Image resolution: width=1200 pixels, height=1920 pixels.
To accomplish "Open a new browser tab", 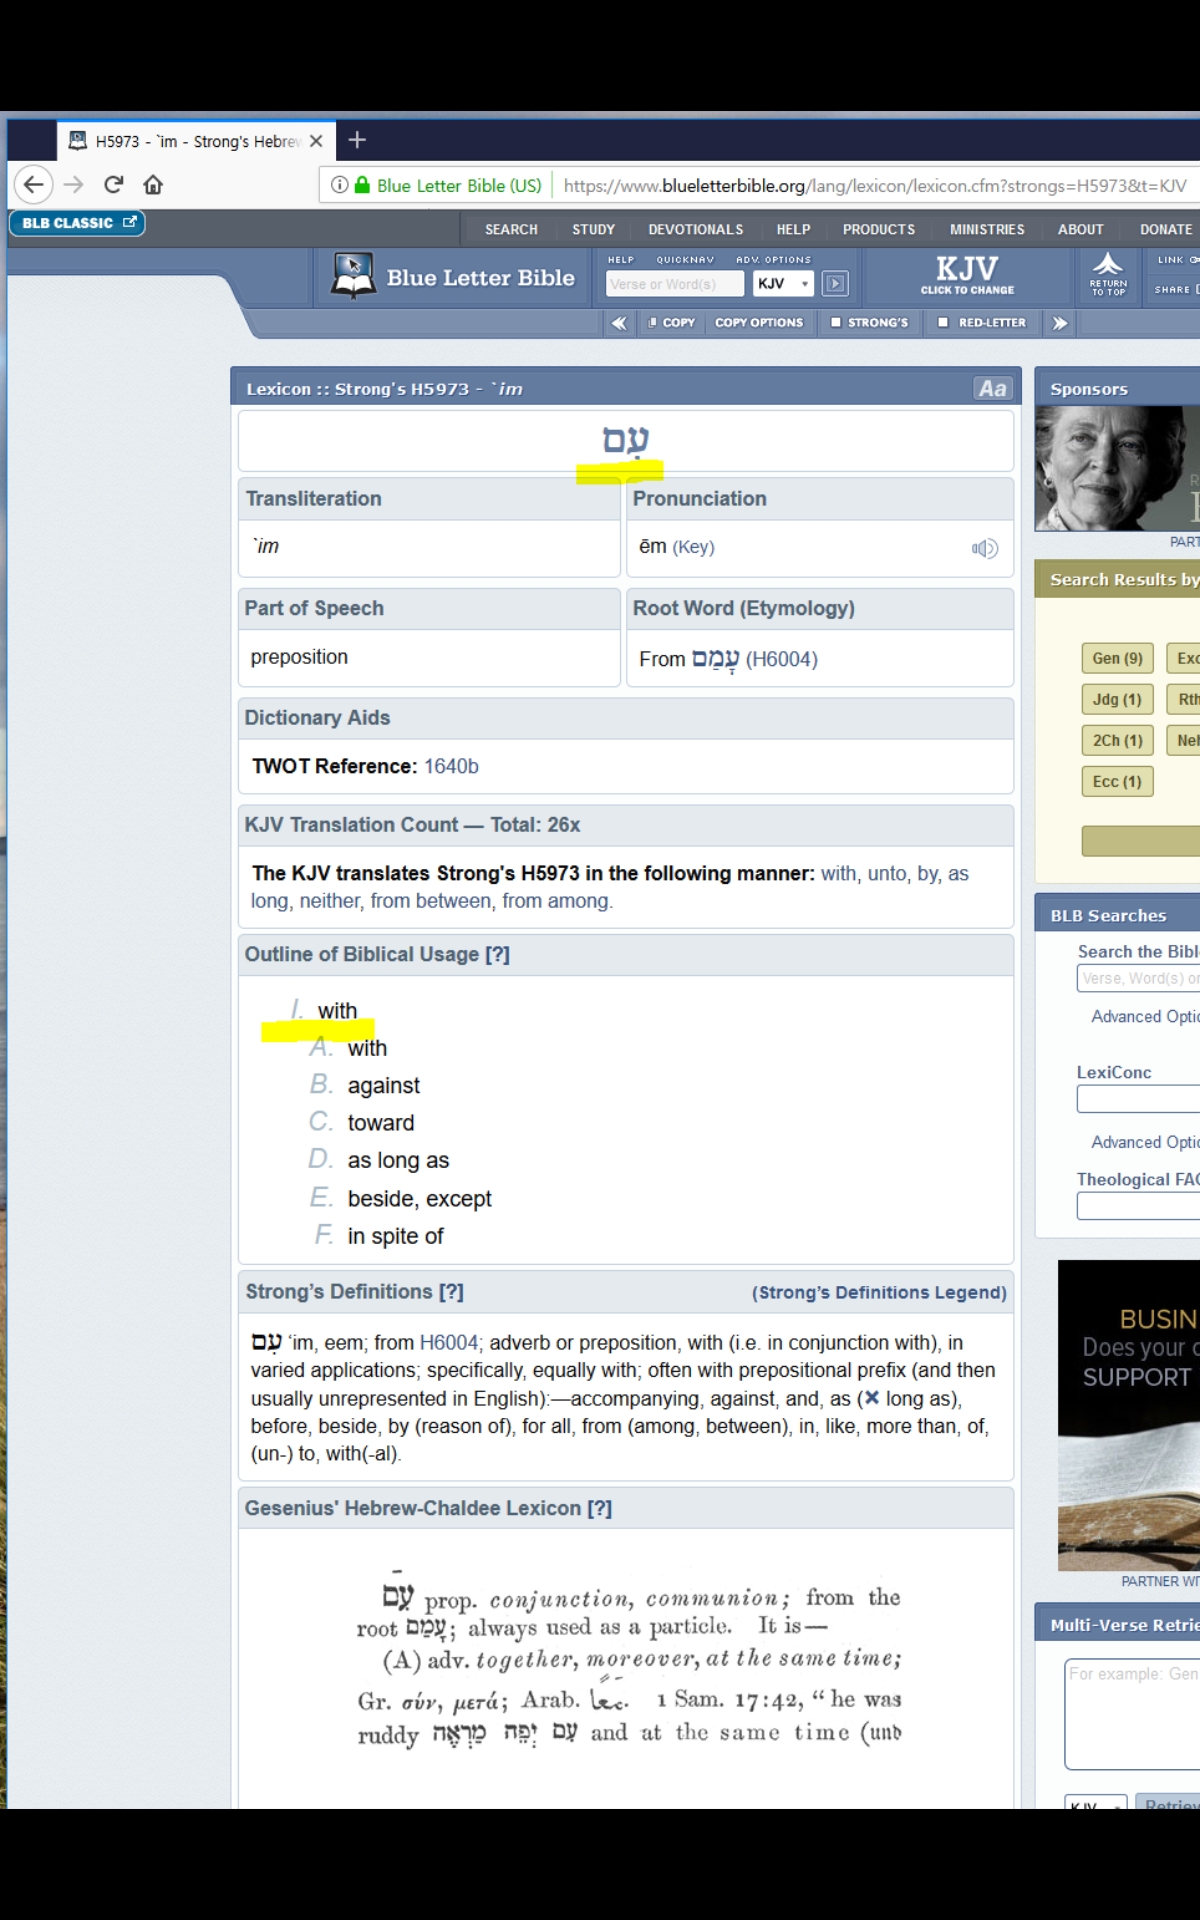I will click(357, 141).
